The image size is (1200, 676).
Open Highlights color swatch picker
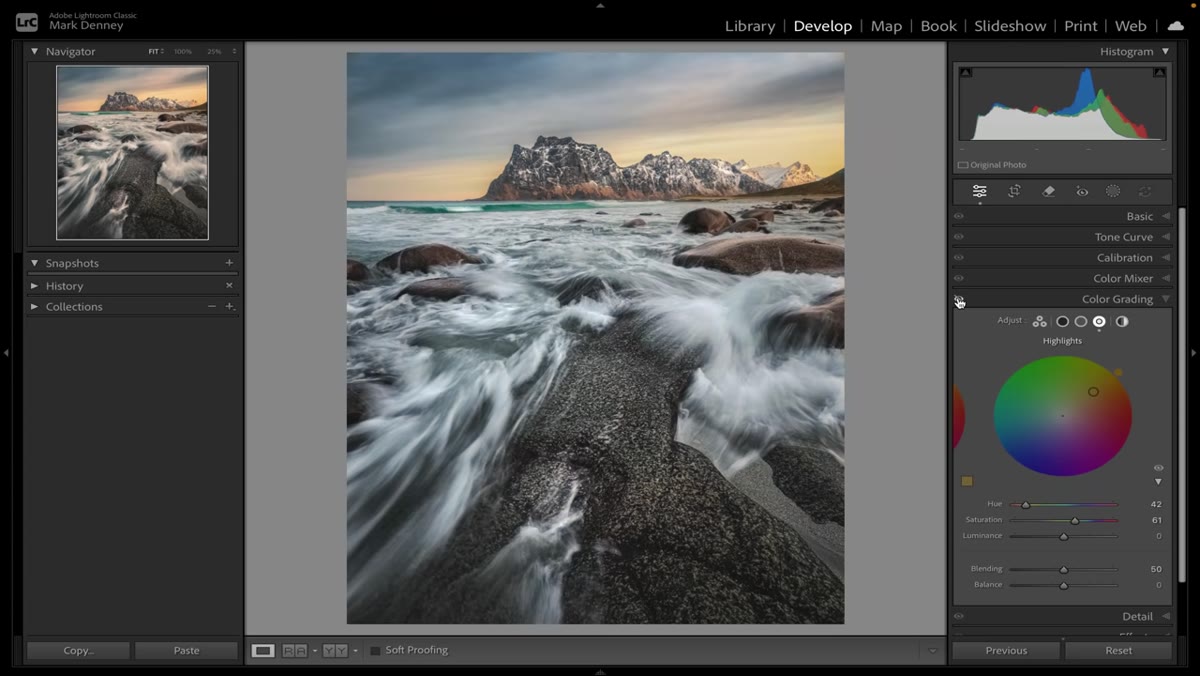tap(967, 481)
